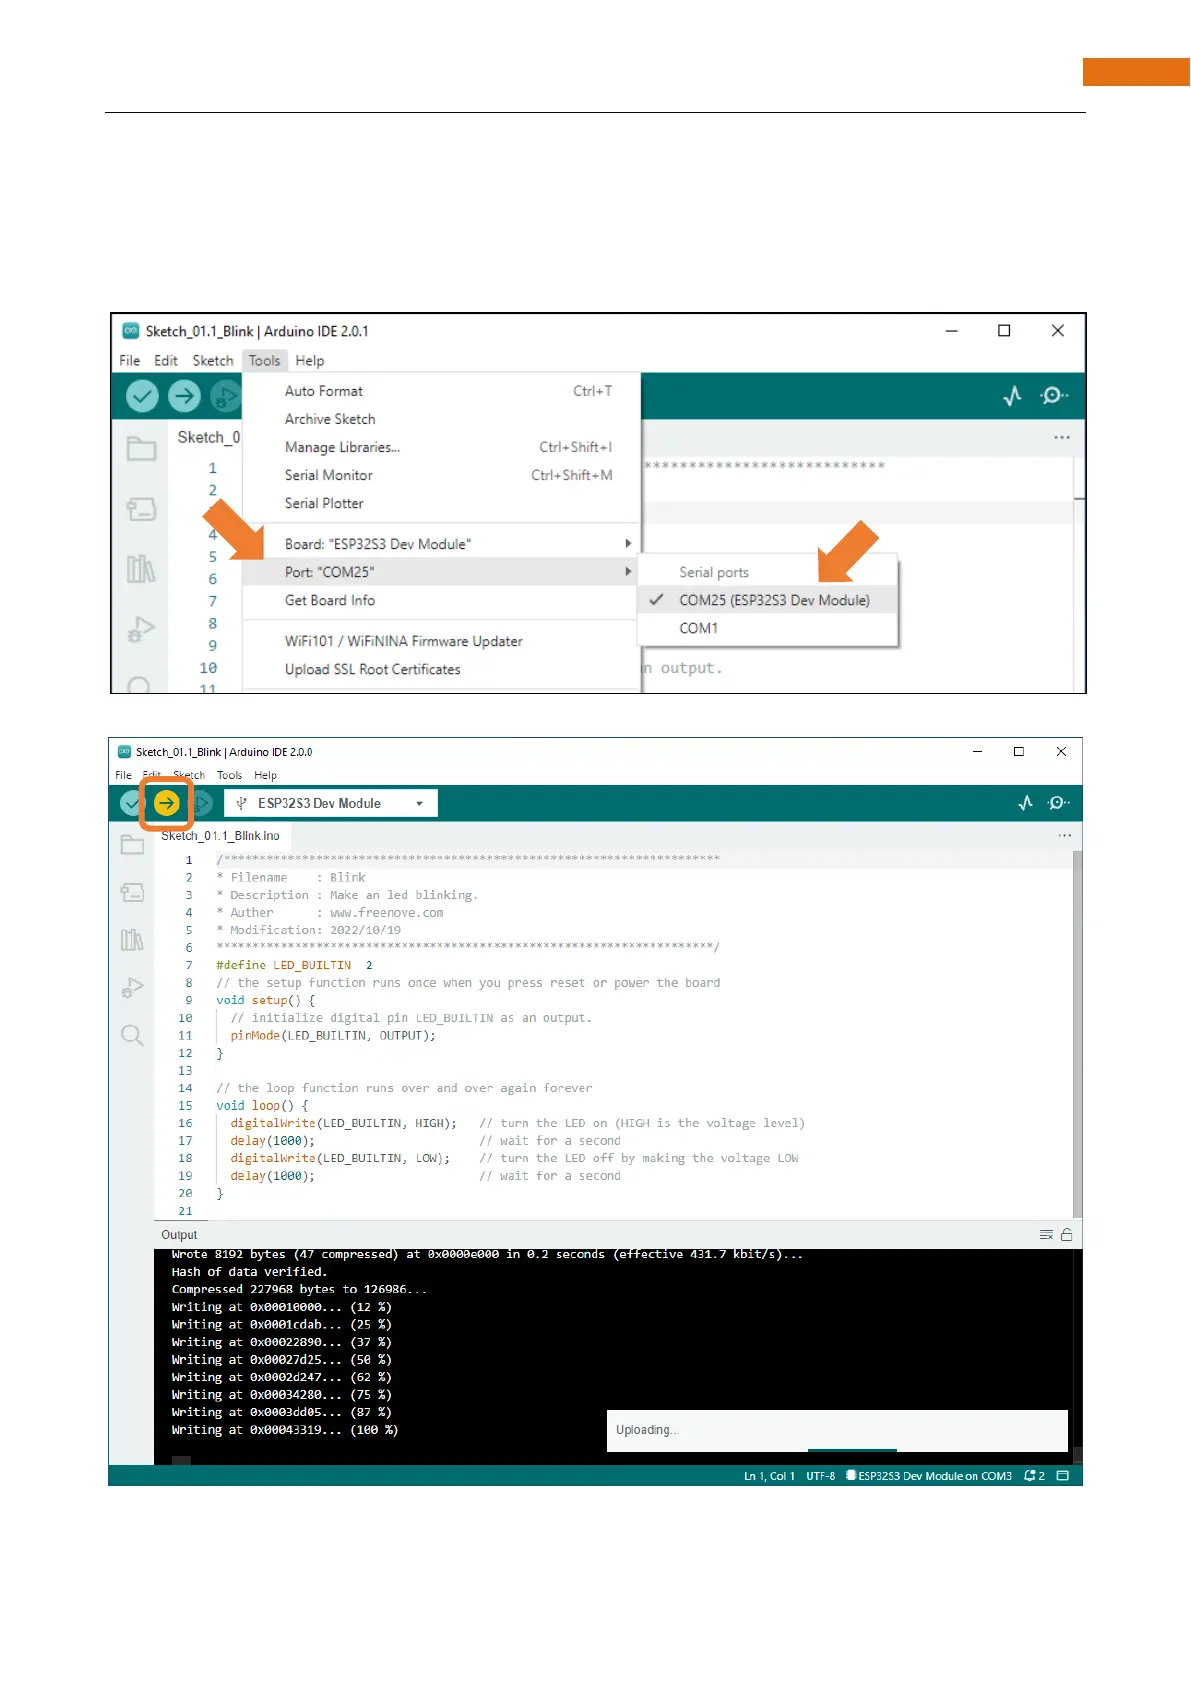Open Manage Libraries... from Tools menu

coord(442,447)
